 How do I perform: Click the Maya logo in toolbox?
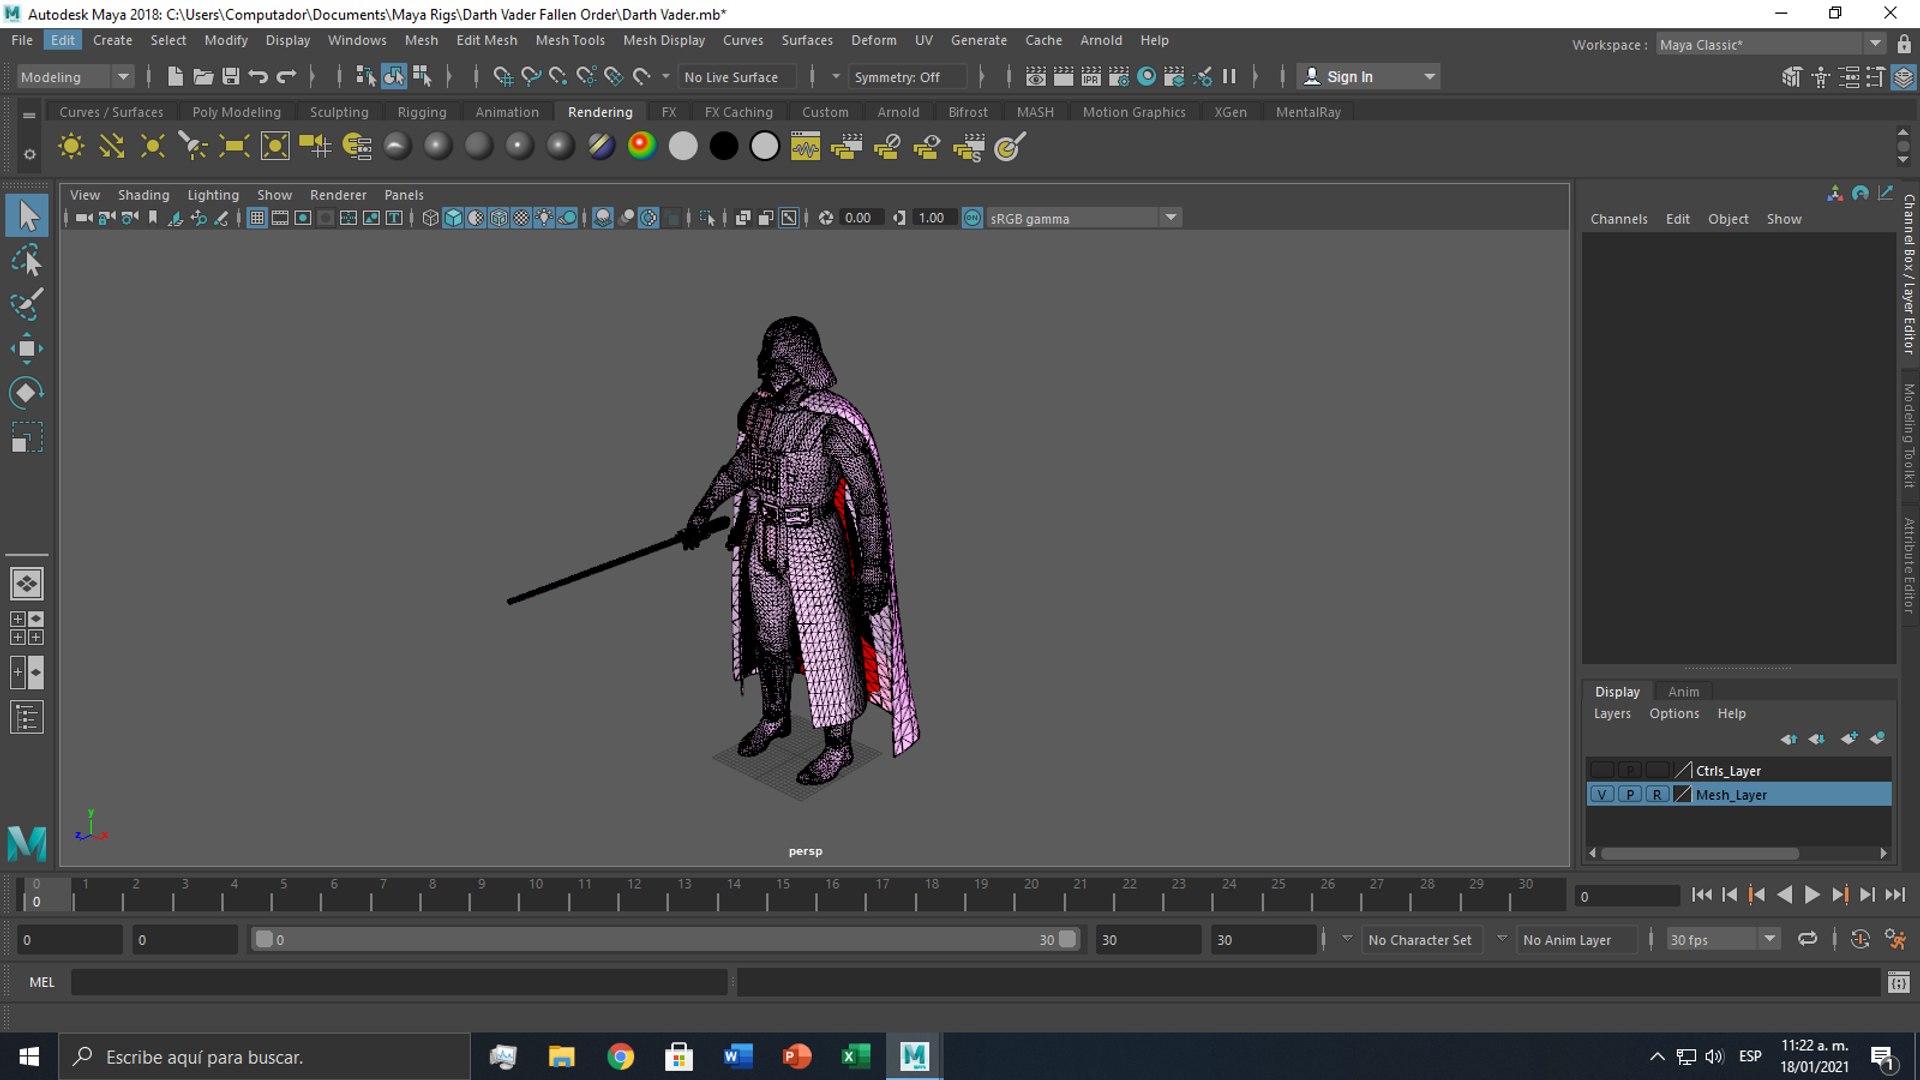(x=27, y=843)
